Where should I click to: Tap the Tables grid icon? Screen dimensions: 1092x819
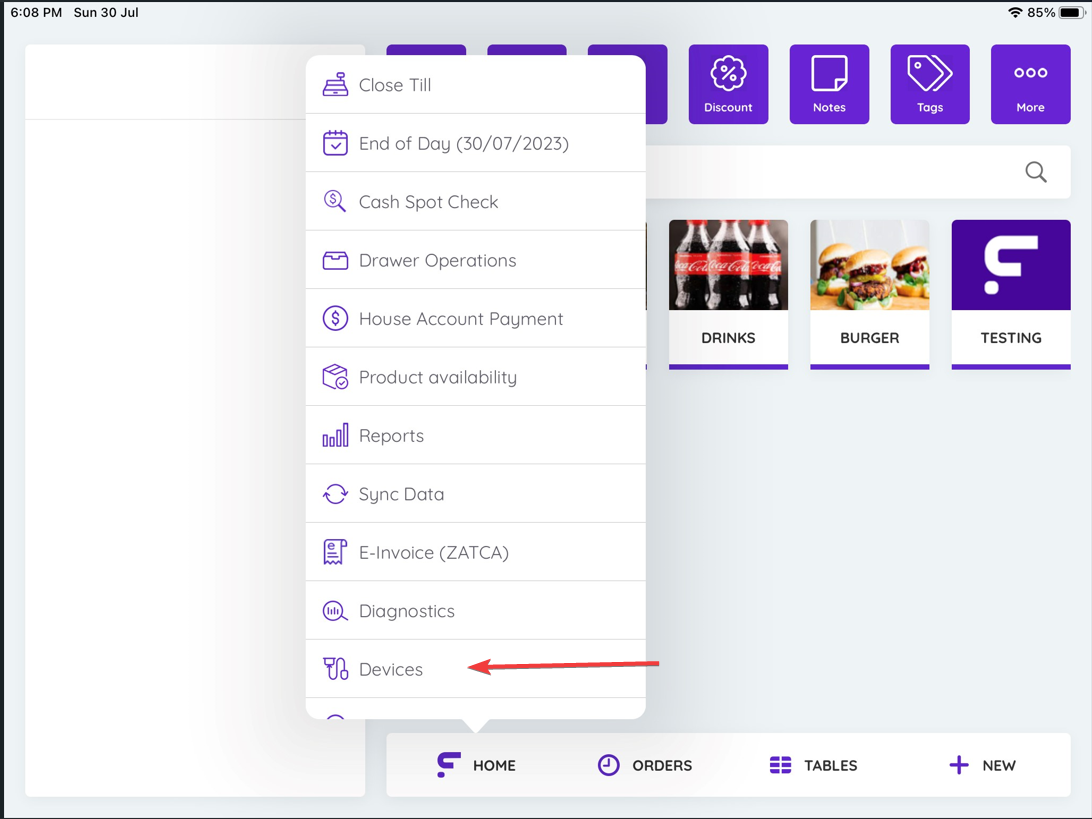(x=781, y=765)
